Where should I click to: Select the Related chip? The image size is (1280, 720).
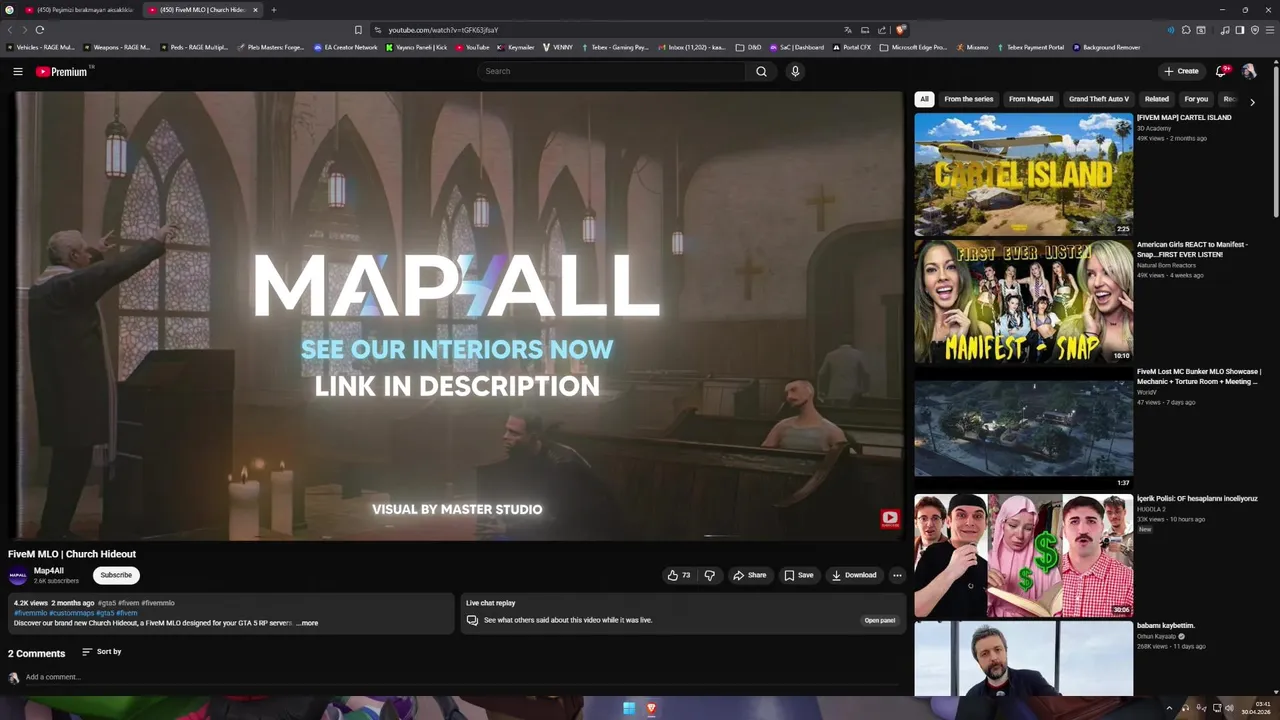1157,99
